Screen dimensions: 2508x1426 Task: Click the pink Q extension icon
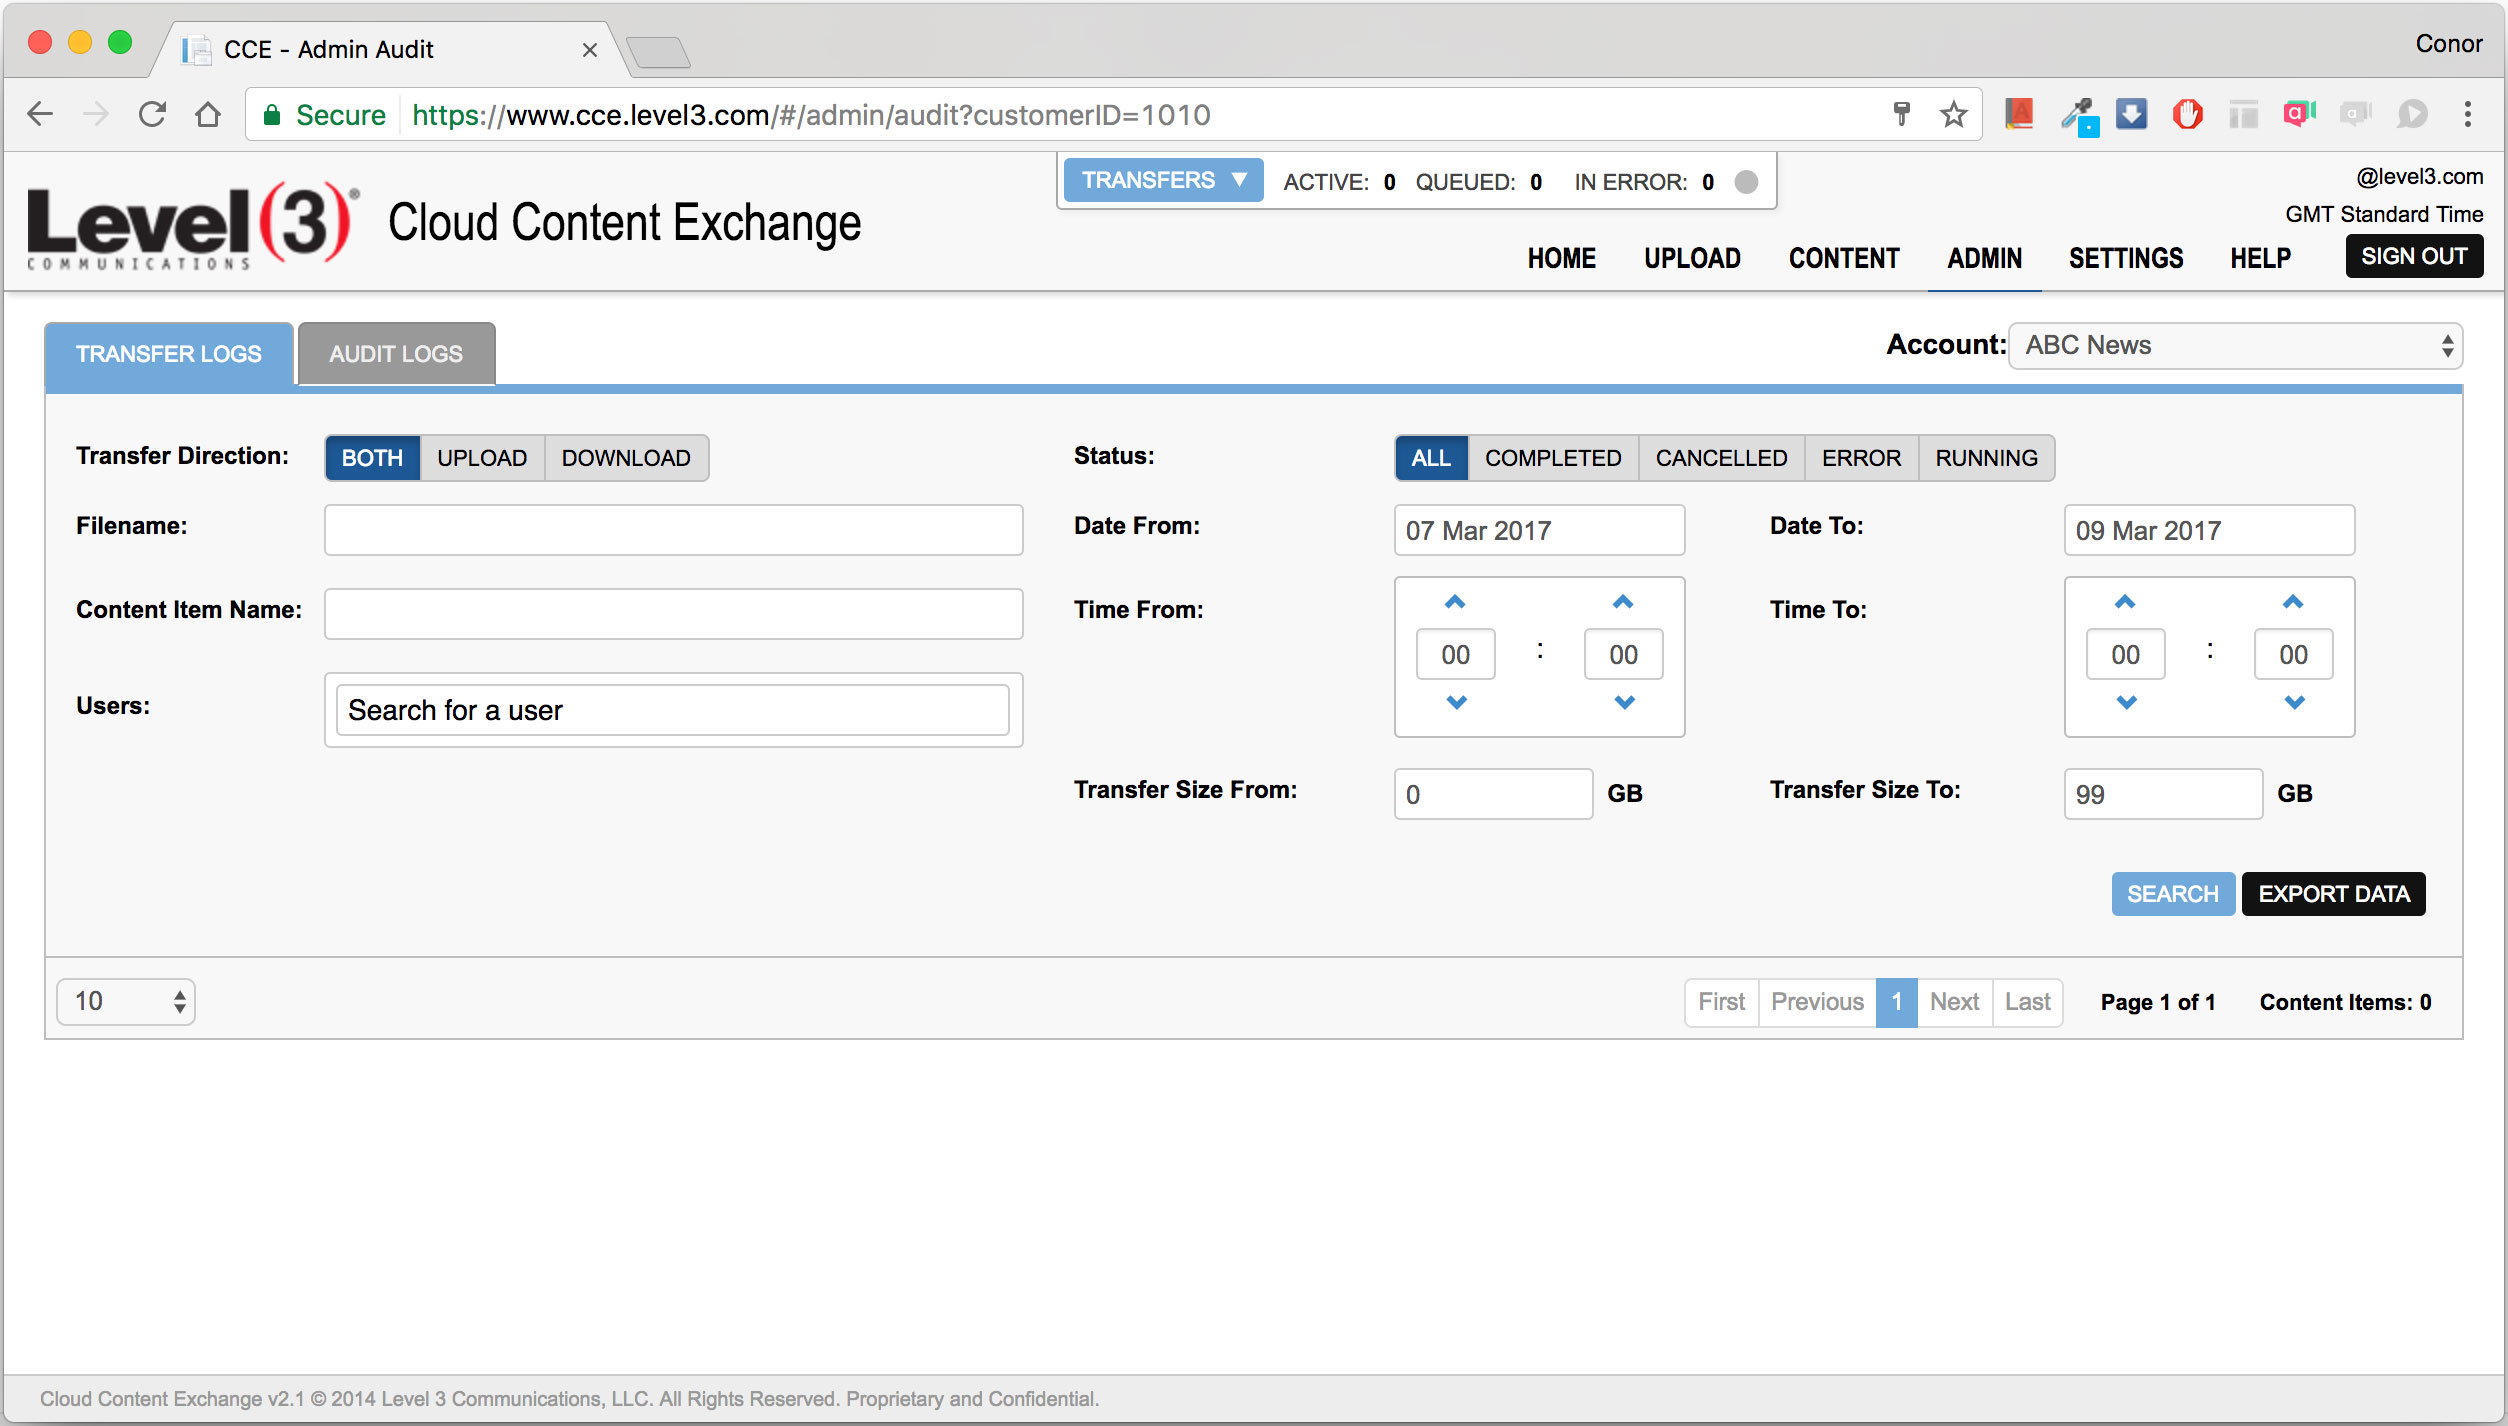click(2299, 114)
